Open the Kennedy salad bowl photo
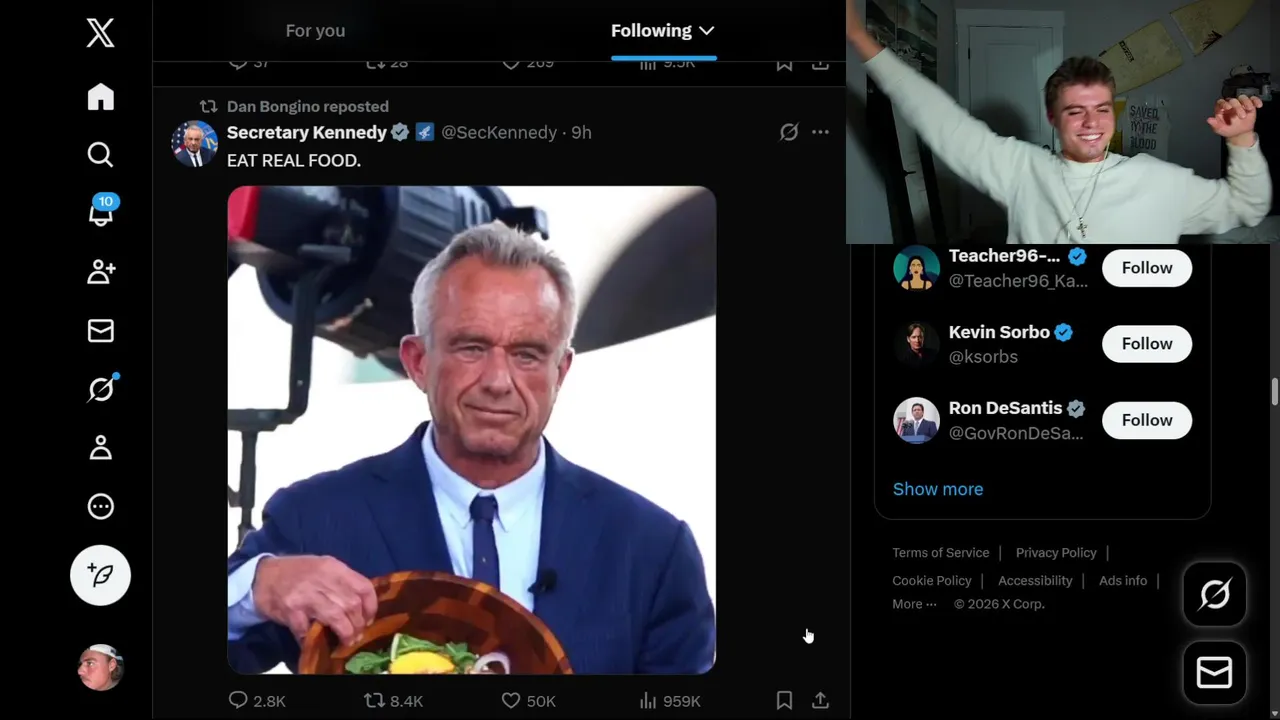The width and height of the screenshot is (1280, 720). click(472, 430)
